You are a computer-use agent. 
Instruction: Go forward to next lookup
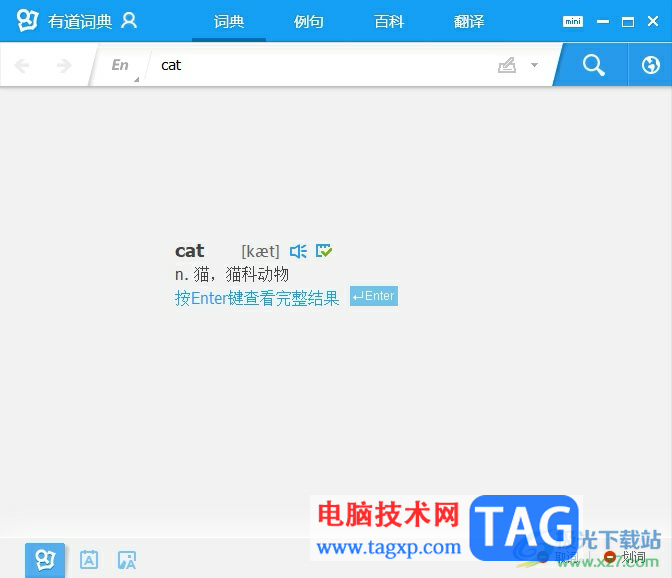click(64, 66)
